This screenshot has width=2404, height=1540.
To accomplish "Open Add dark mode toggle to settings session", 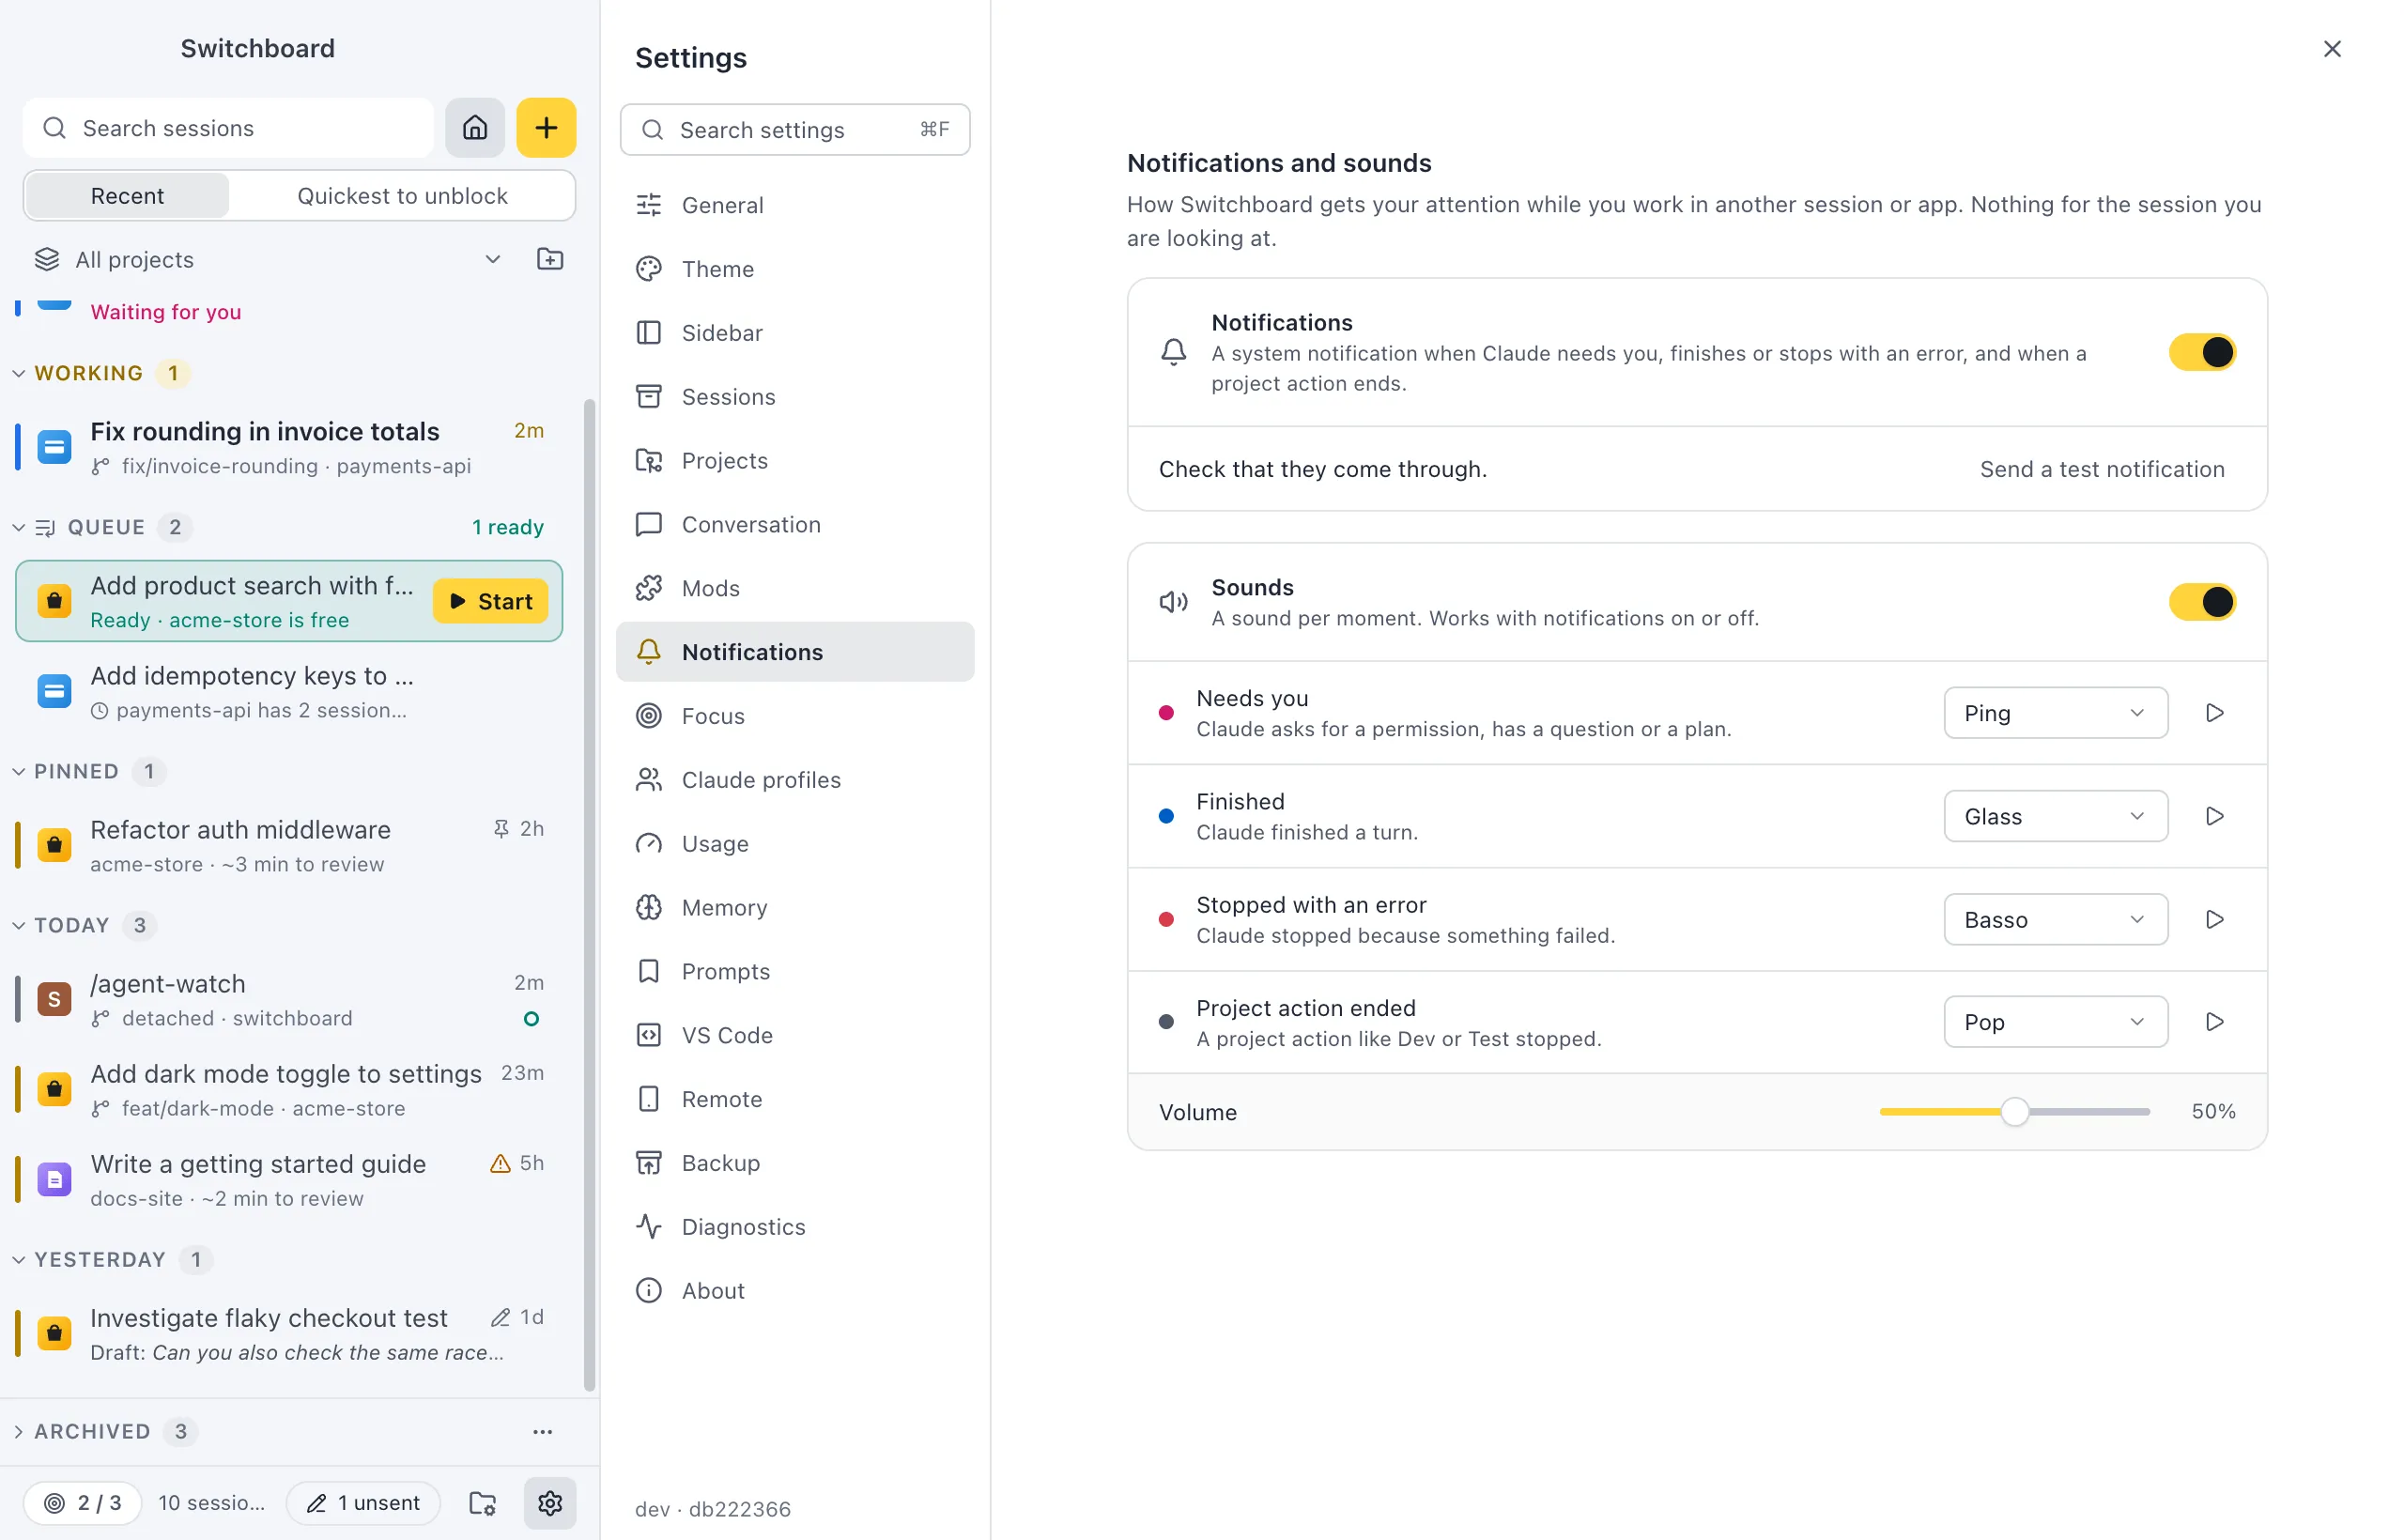I will [290, 1090].
